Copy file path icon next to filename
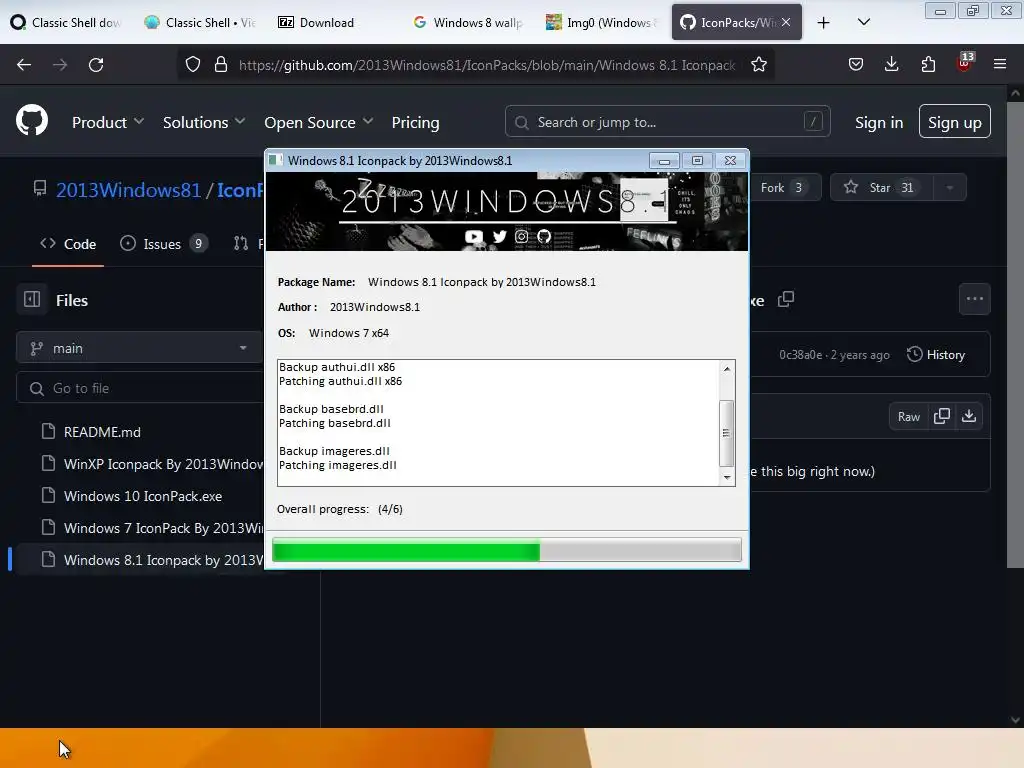Image resolution: width=1024 pixels, height=768 pixels. pyautogui.click(x=786, y=299)
